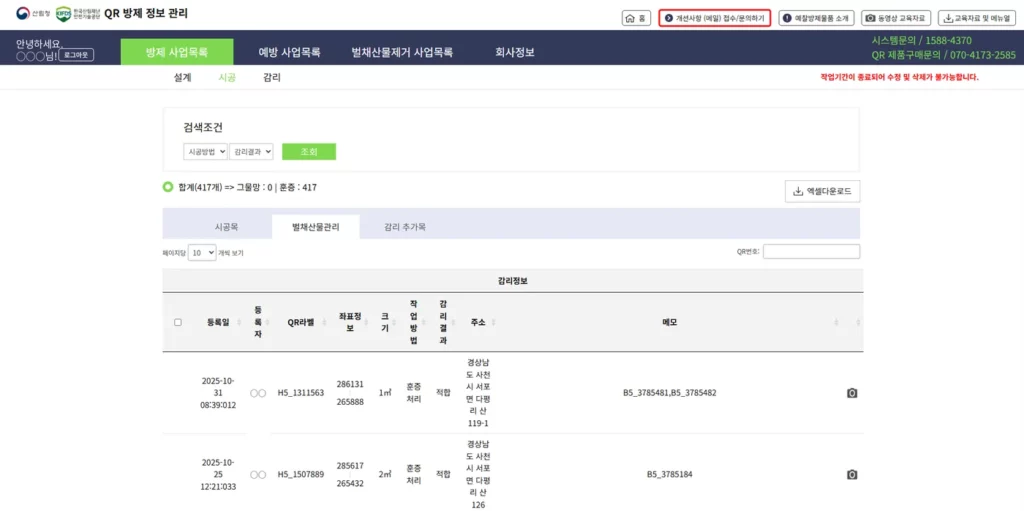1024x511 pixels.
Task: Select 벌채산물제거 사업목록 menu
Action: click(402, 52)
